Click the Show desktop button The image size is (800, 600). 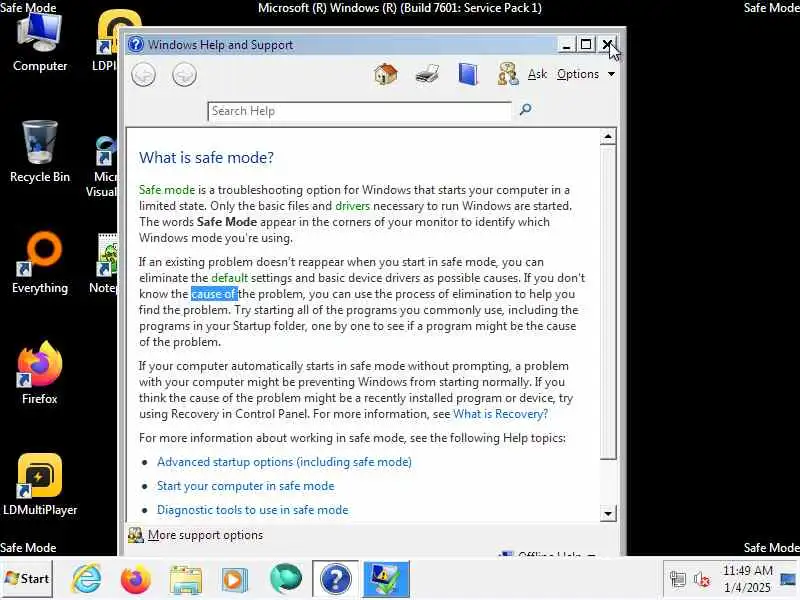pyautogui.click(x=788, y=579)
